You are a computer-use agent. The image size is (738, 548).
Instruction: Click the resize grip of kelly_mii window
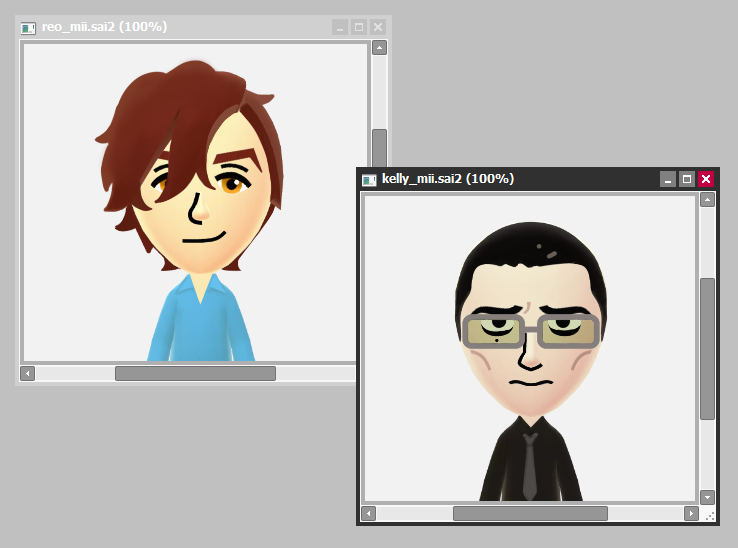(710, 516)
